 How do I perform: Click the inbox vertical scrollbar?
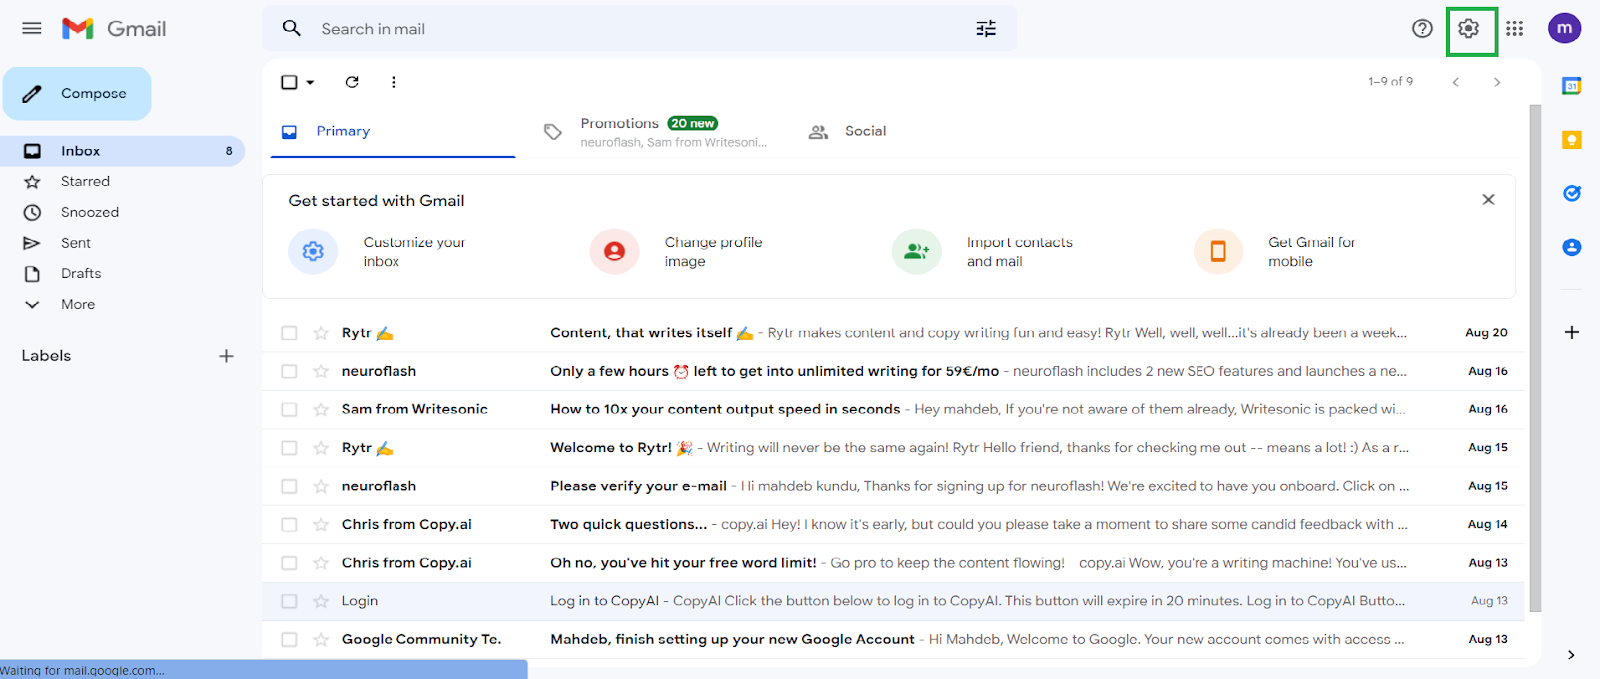point(1535,358)
